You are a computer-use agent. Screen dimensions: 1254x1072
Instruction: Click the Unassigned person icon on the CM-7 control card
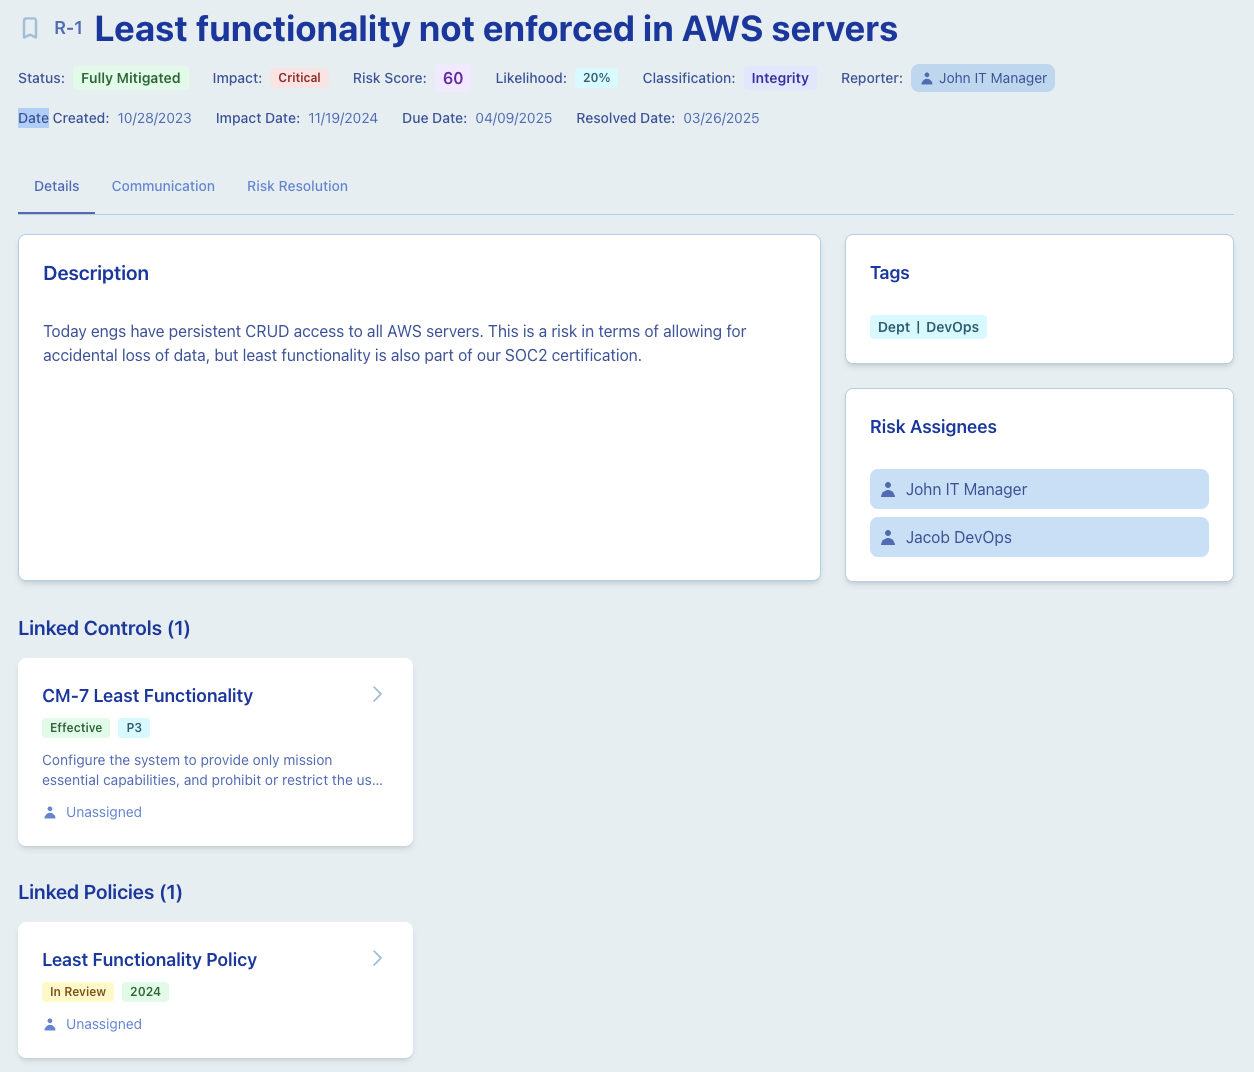click(x=49, y=812)
